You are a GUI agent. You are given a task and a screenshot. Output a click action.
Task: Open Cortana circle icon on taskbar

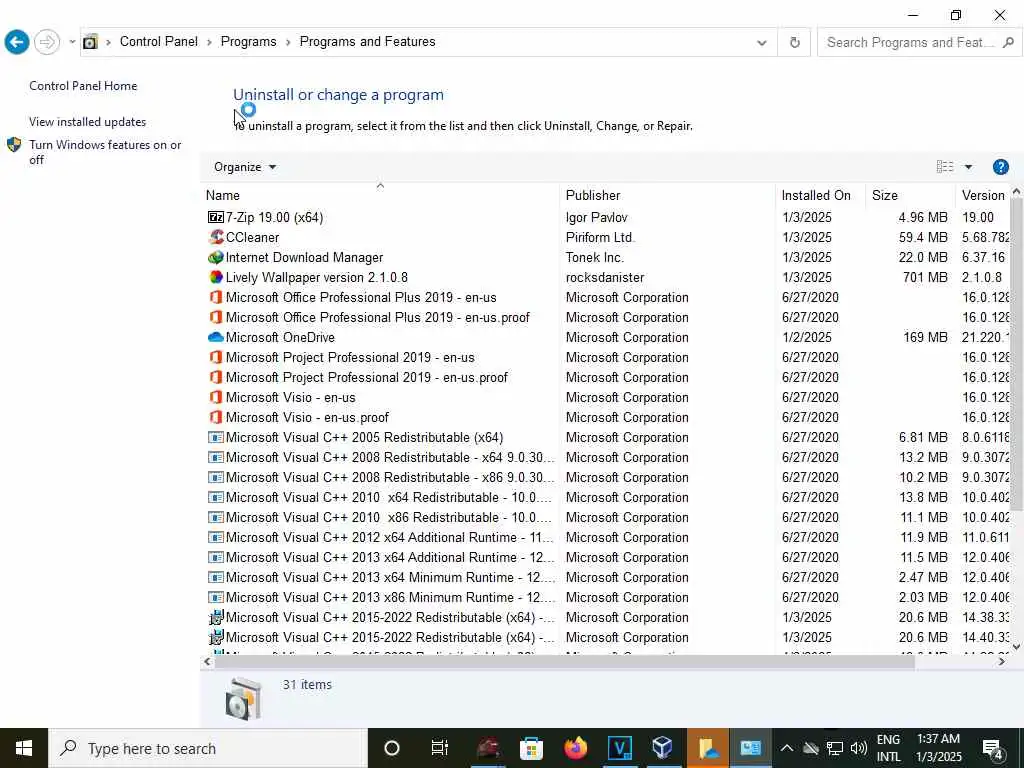[392, 748]
